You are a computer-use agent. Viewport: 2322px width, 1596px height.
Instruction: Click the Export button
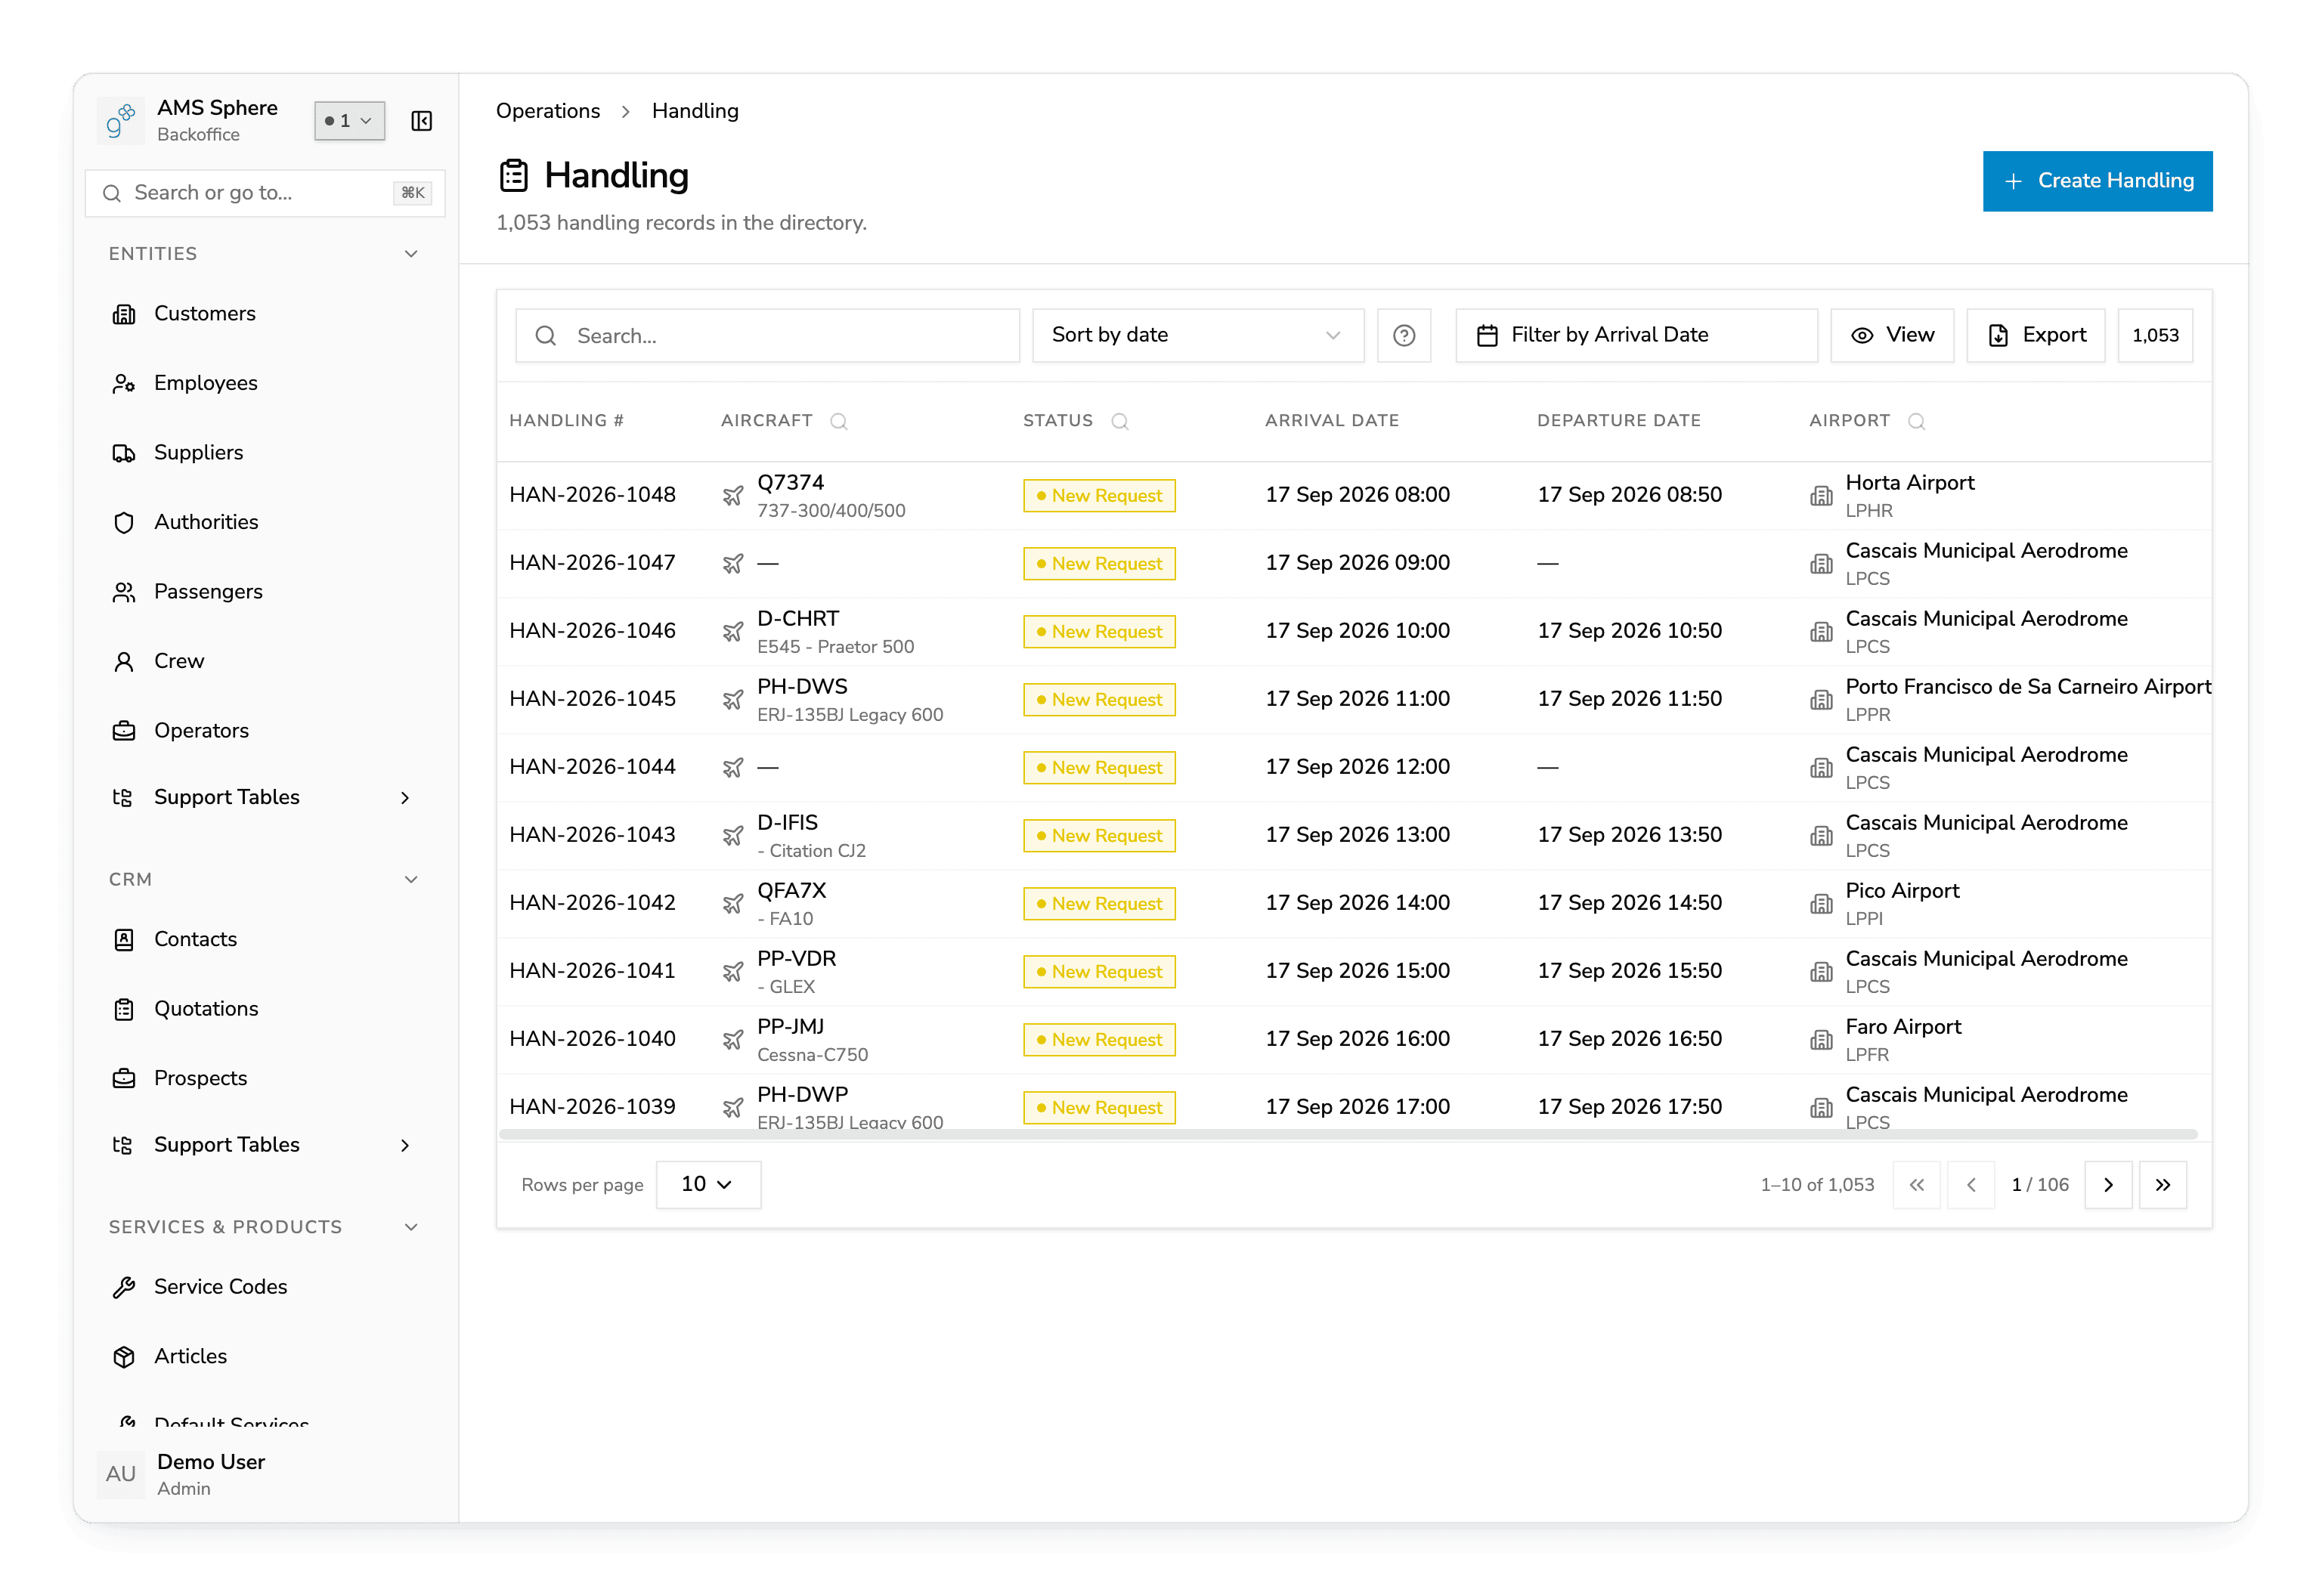click(x=2035, y=335)
